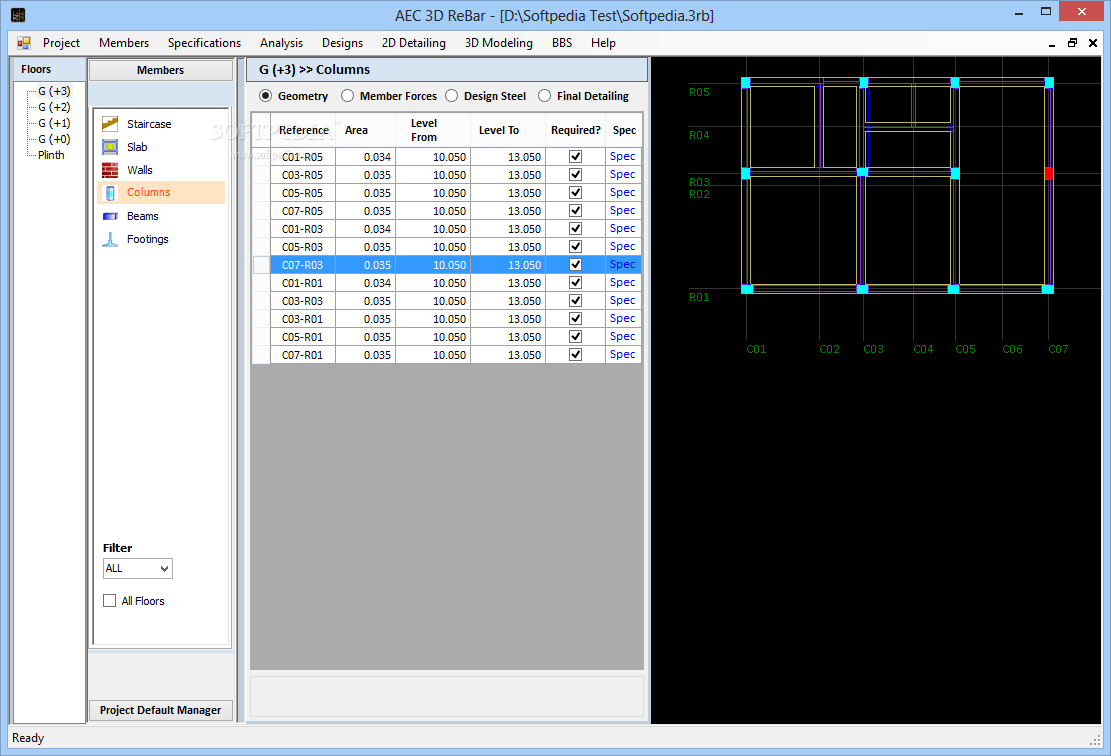Image resolution: width=1111 pixels, height=756 pixels.
Task: Open the Members menu
Action: 124,43
